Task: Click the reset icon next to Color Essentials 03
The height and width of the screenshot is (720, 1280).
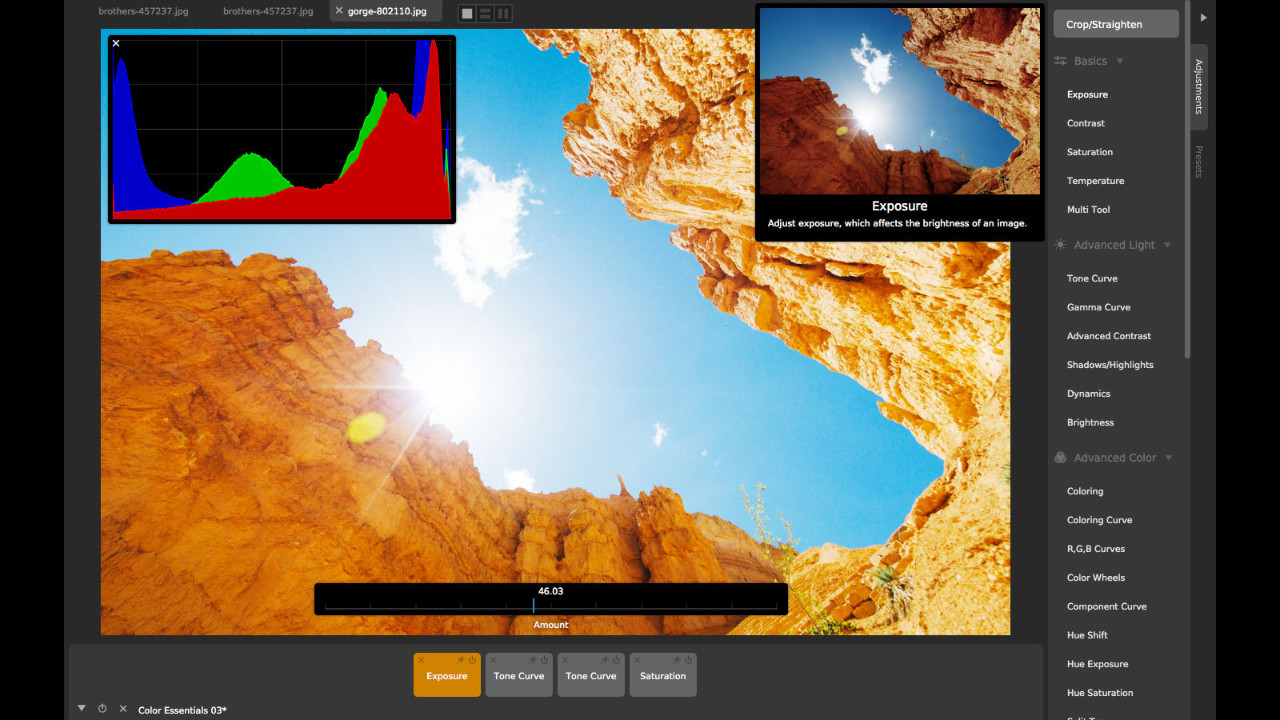Action: (x=102, y=710)
